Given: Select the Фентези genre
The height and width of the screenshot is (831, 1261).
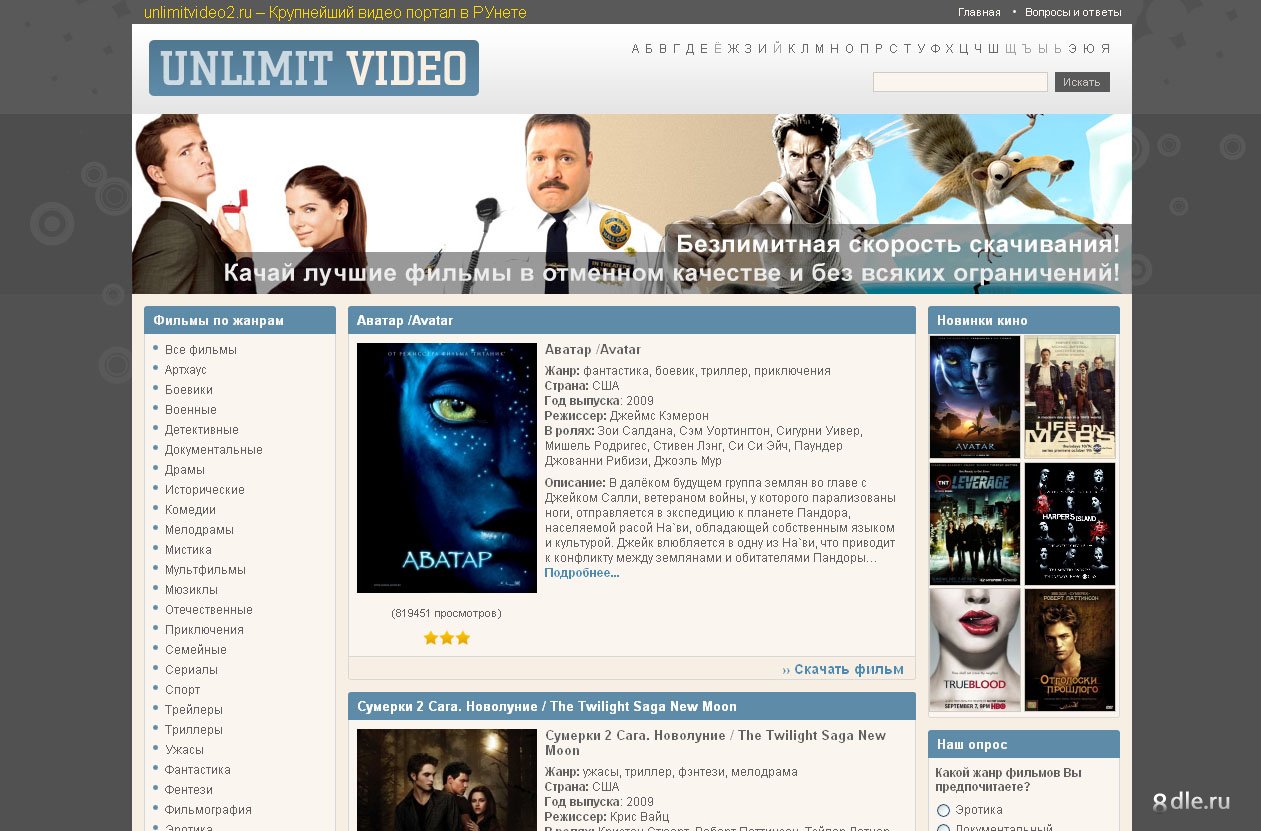Looking at the screenshot, I should pyautogui.click(x=188, y=790).
